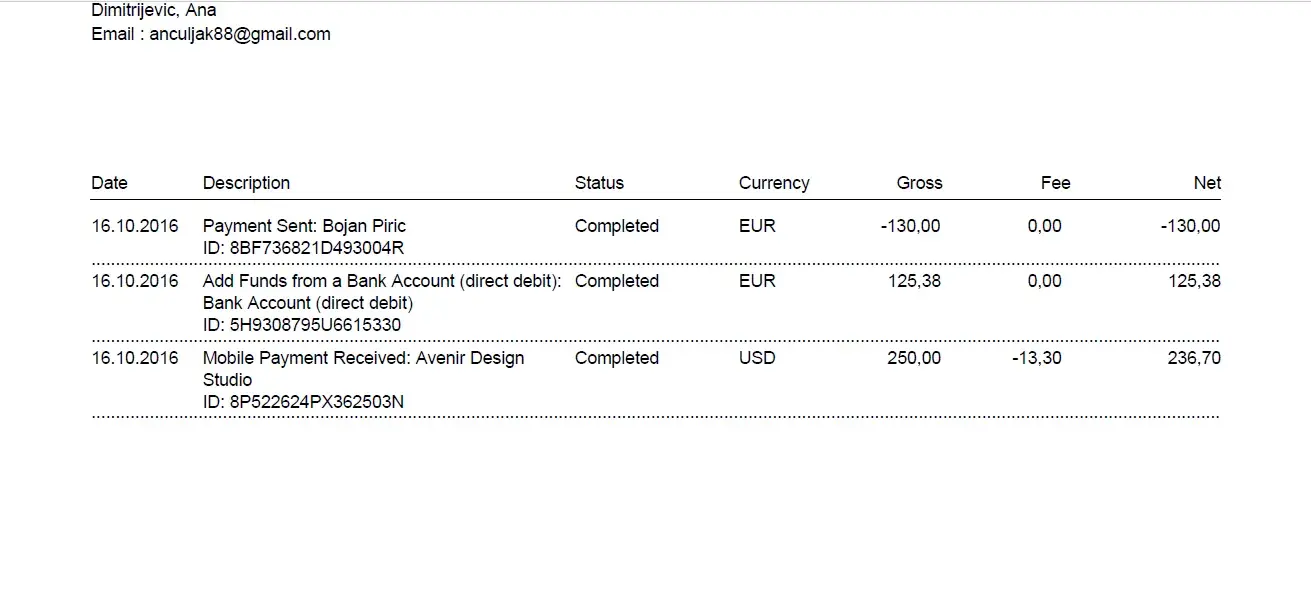Click the Date column header
The width and height of the screenshot is (1311, 604).
(109, 183)
